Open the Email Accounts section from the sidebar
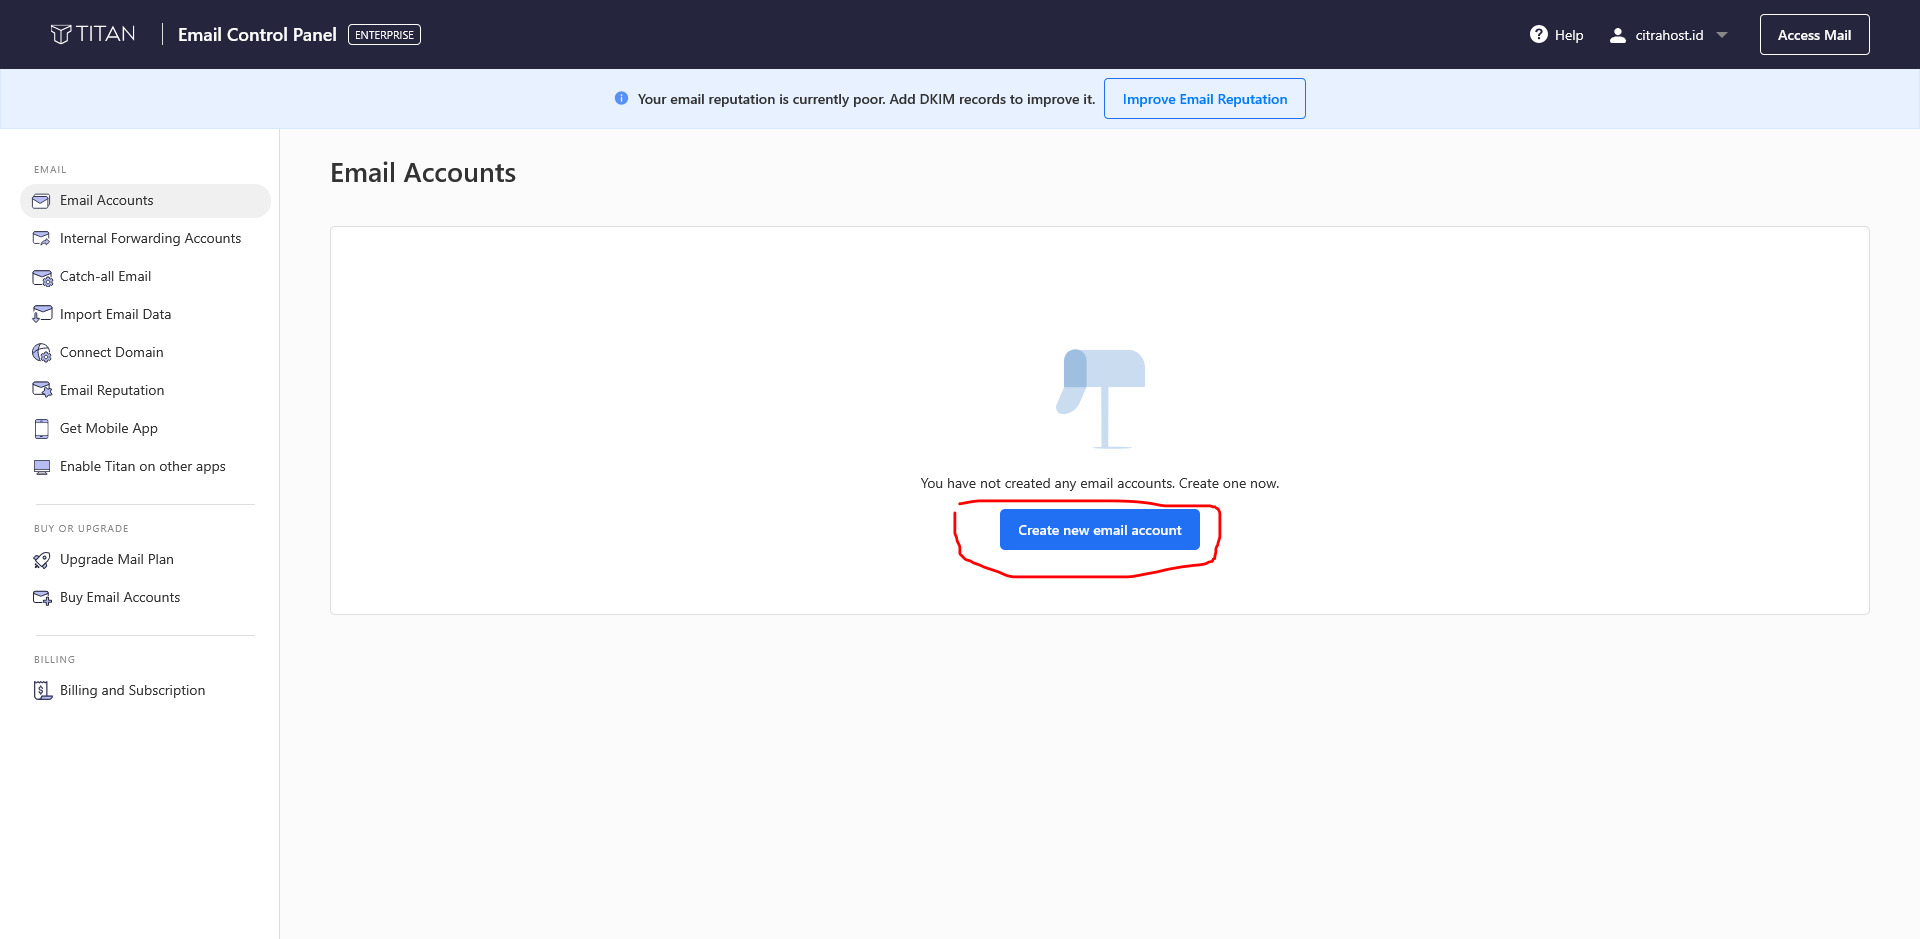The image size is (1920, 939). (107, 200)
